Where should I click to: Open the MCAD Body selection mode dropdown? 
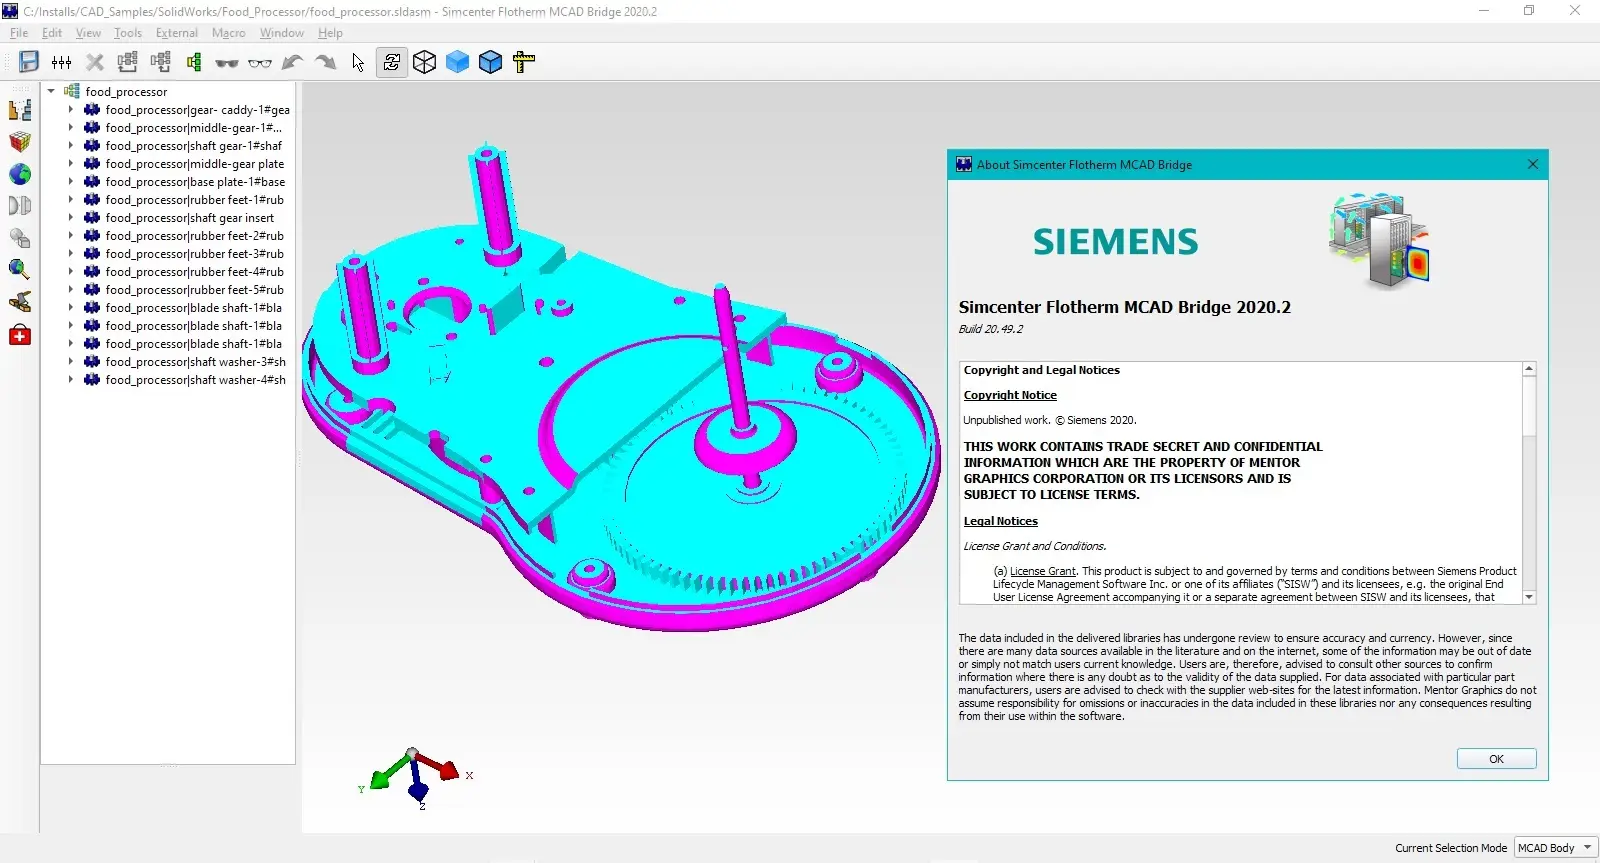point(1556,848)
